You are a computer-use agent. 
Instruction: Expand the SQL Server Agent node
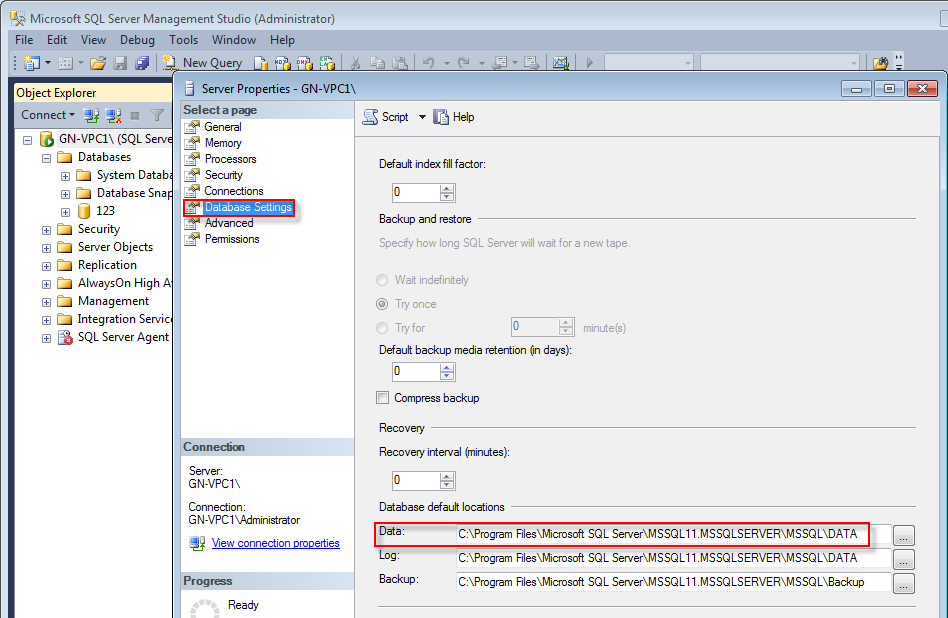(x=47, y=339)
